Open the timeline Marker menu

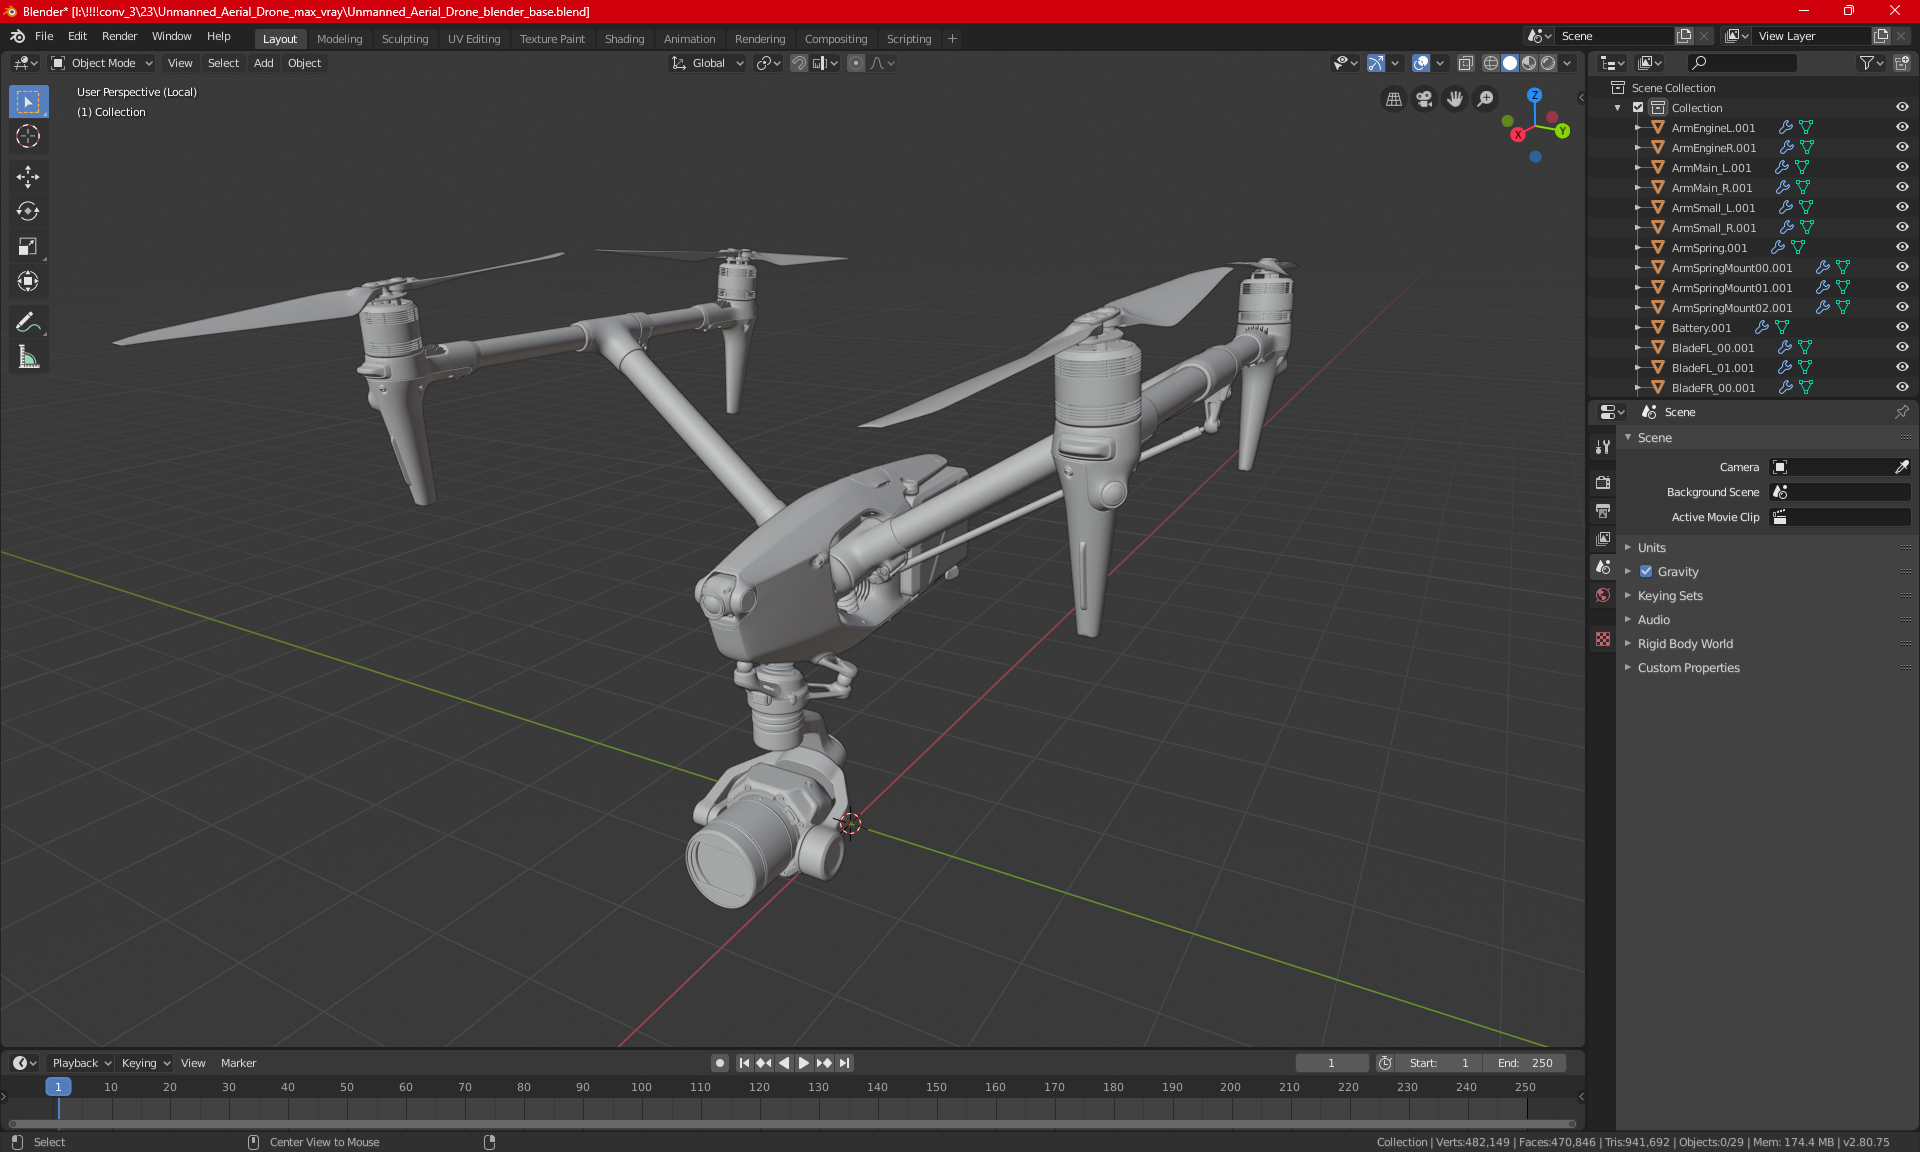point(238,1063)
